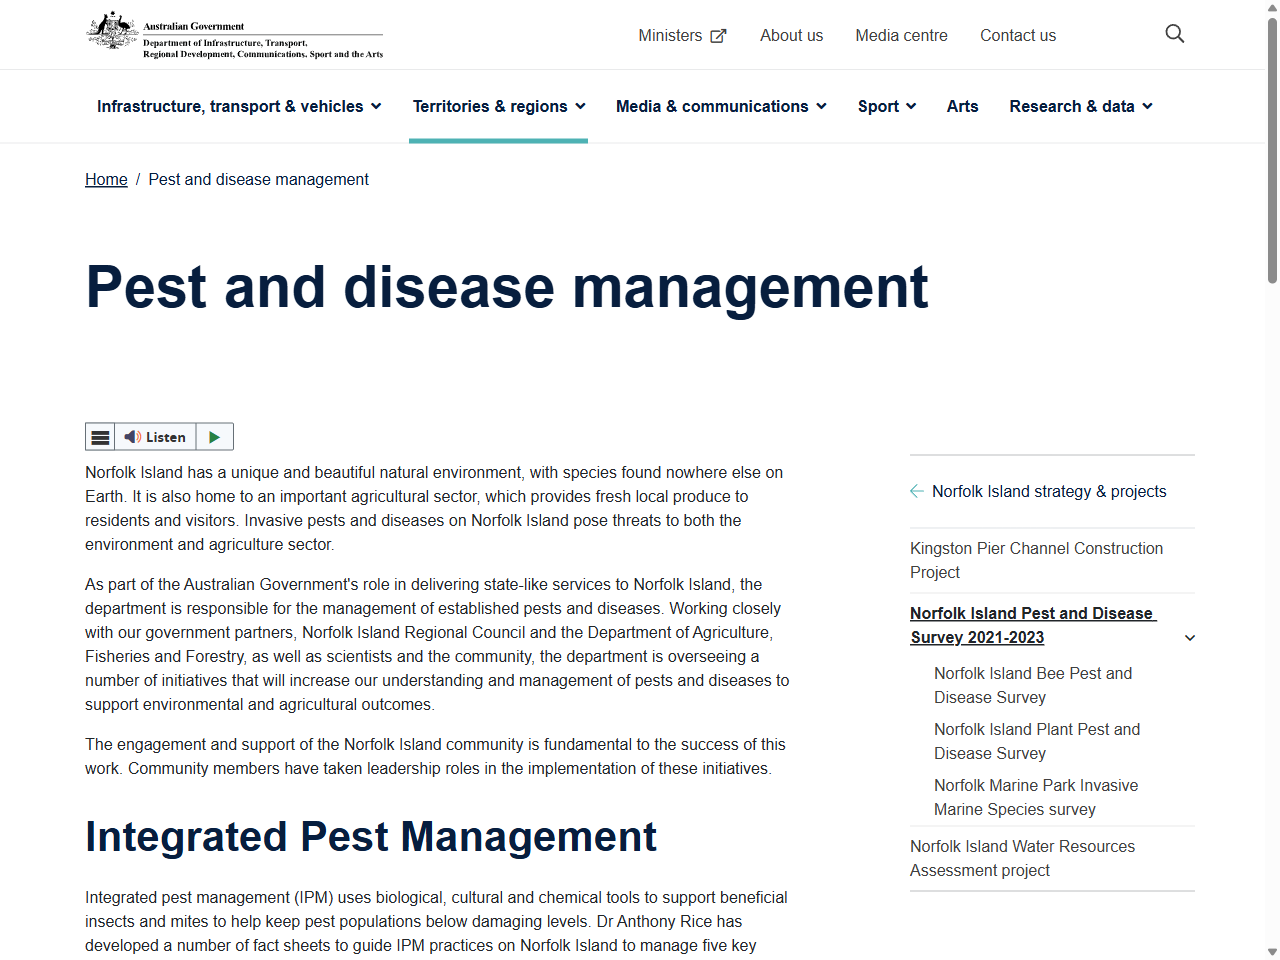1280x960 pixels.
Task: Open the site search magnifier icon
Action: [x=1175, y=34]
